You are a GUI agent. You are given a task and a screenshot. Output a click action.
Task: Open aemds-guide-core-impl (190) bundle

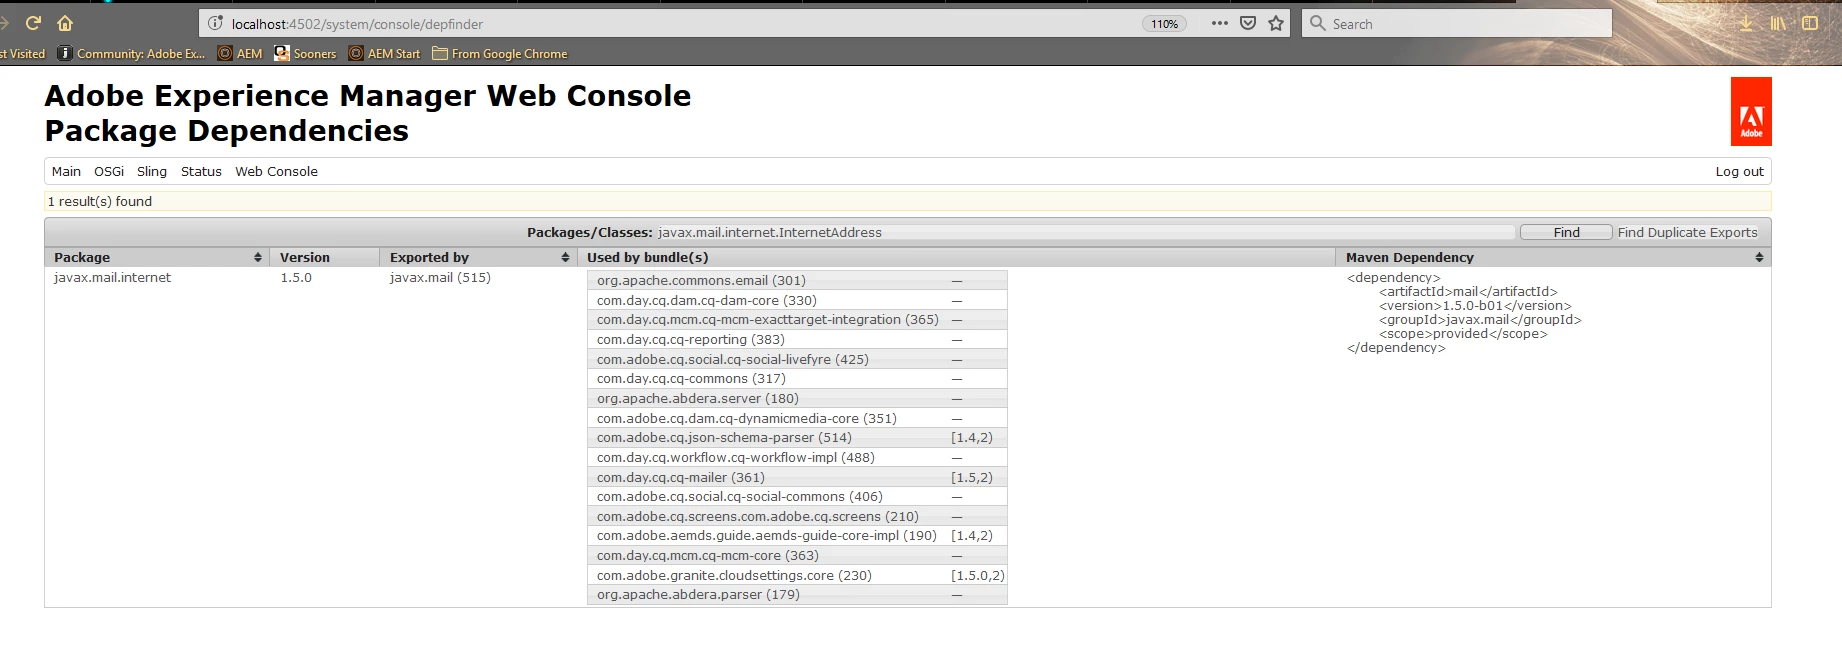(767, 535)
